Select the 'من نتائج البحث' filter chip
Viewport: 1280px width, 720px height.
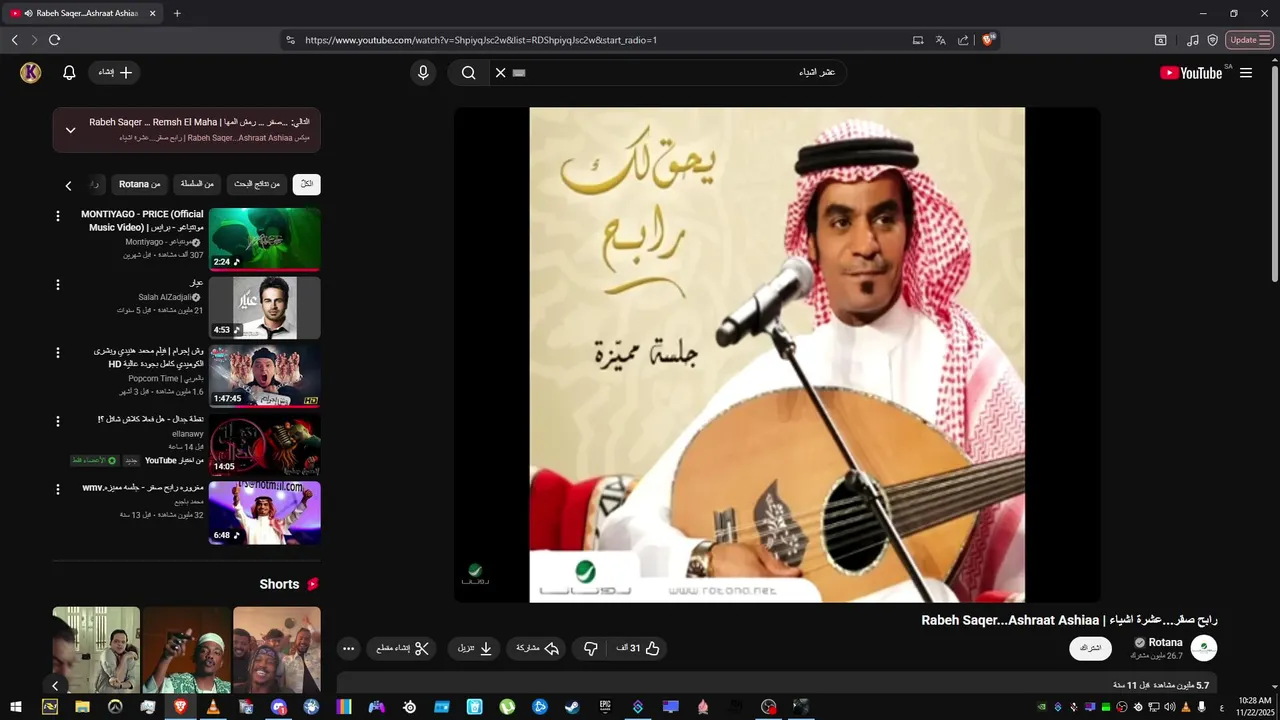pos(257,184)
